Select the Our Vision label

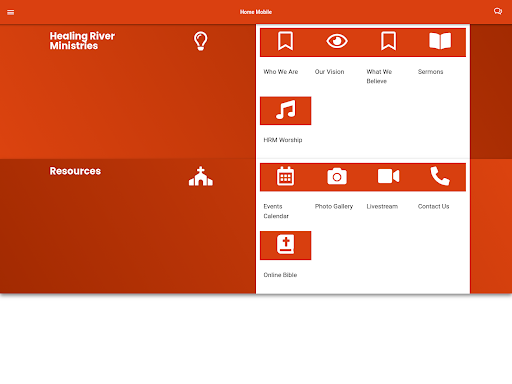pyautogui.click(x=329, y=72)
